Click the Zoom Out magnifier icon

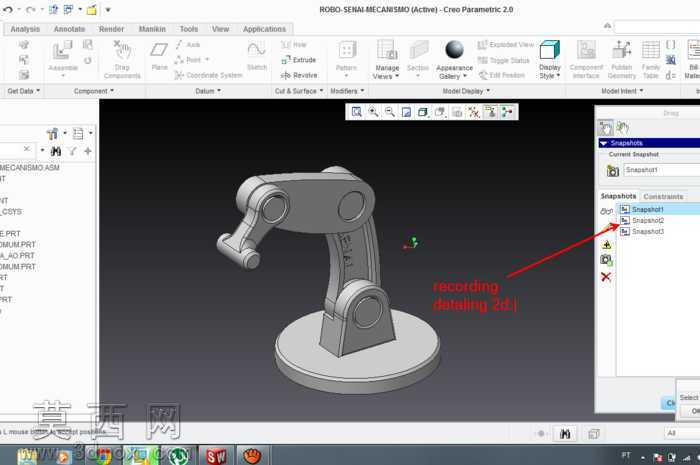pos(389,112)
